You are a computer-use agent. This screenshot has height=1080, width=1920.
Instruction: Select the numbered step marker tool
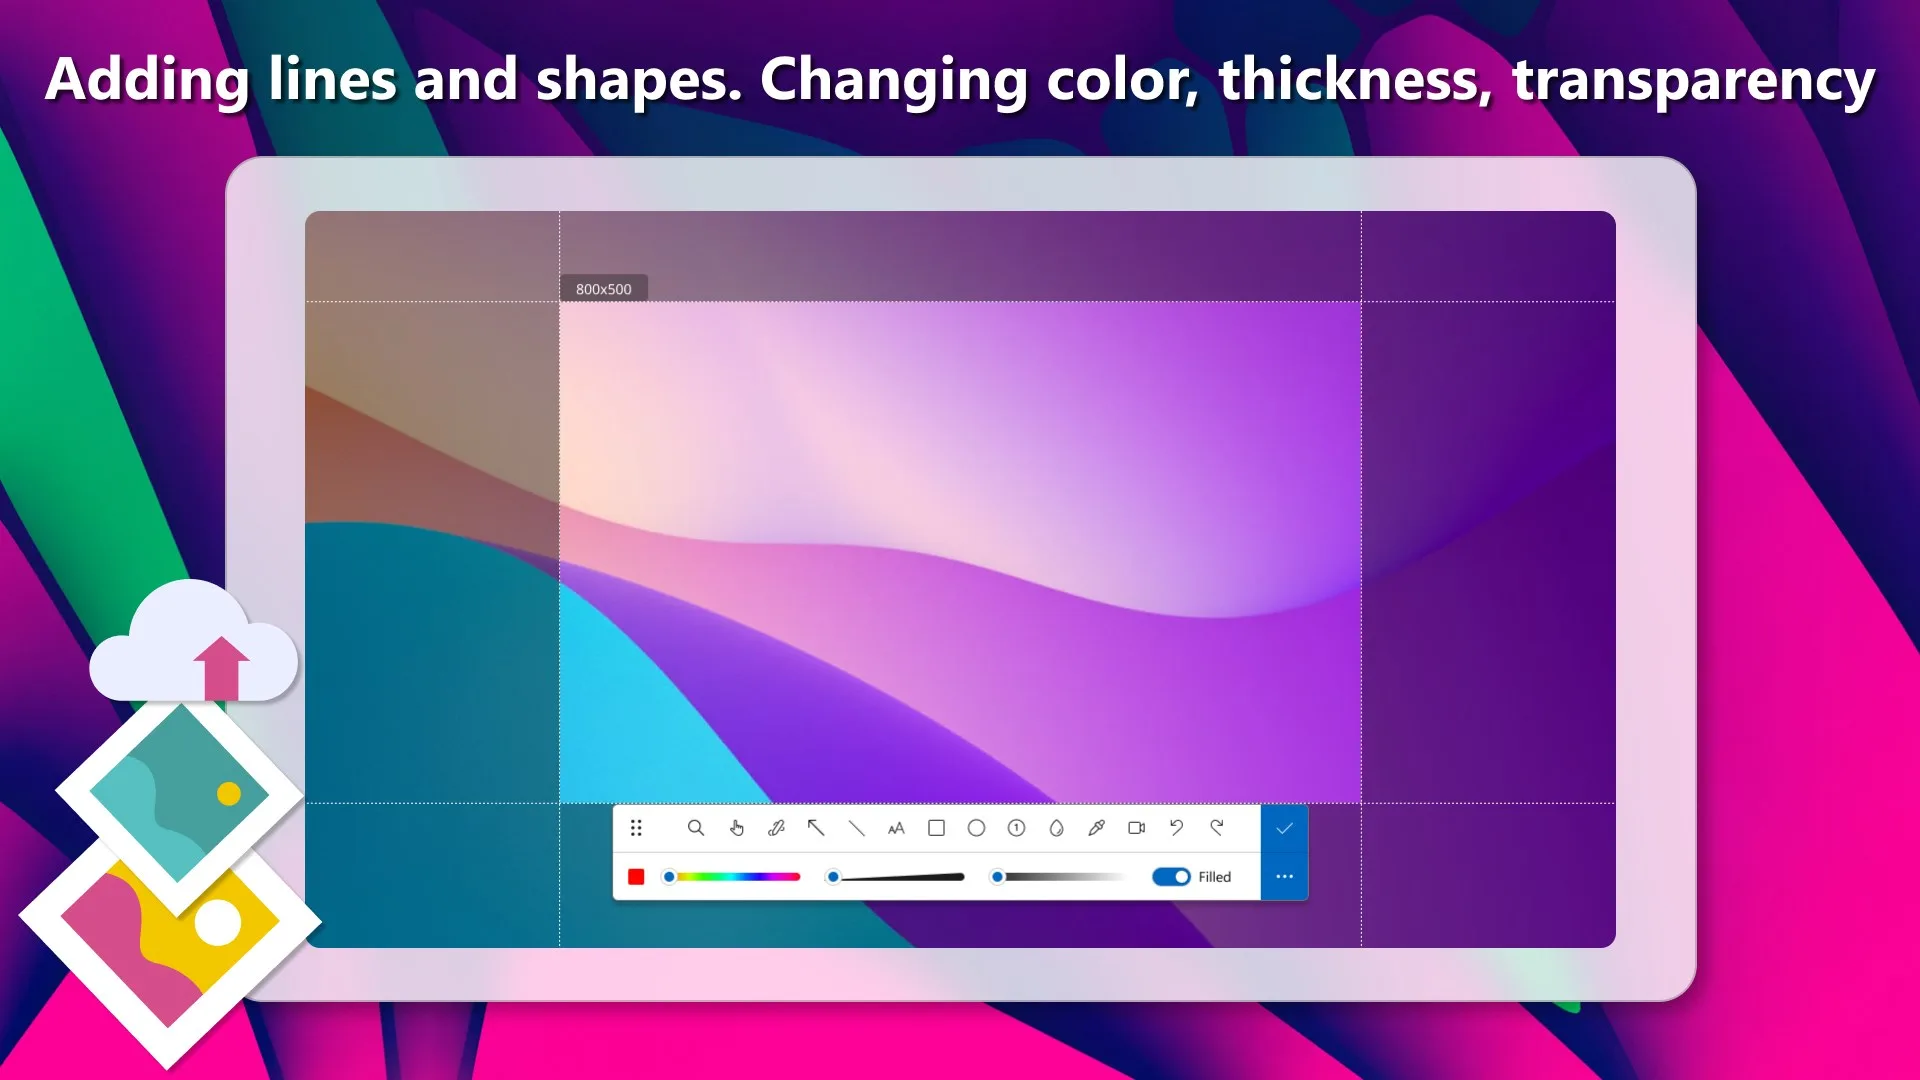click(x=1017, y=828)
